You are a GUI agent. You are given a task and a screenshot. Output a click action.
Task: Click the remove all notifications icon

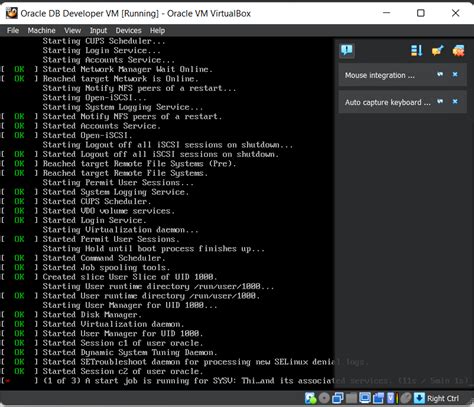[458, 51]
